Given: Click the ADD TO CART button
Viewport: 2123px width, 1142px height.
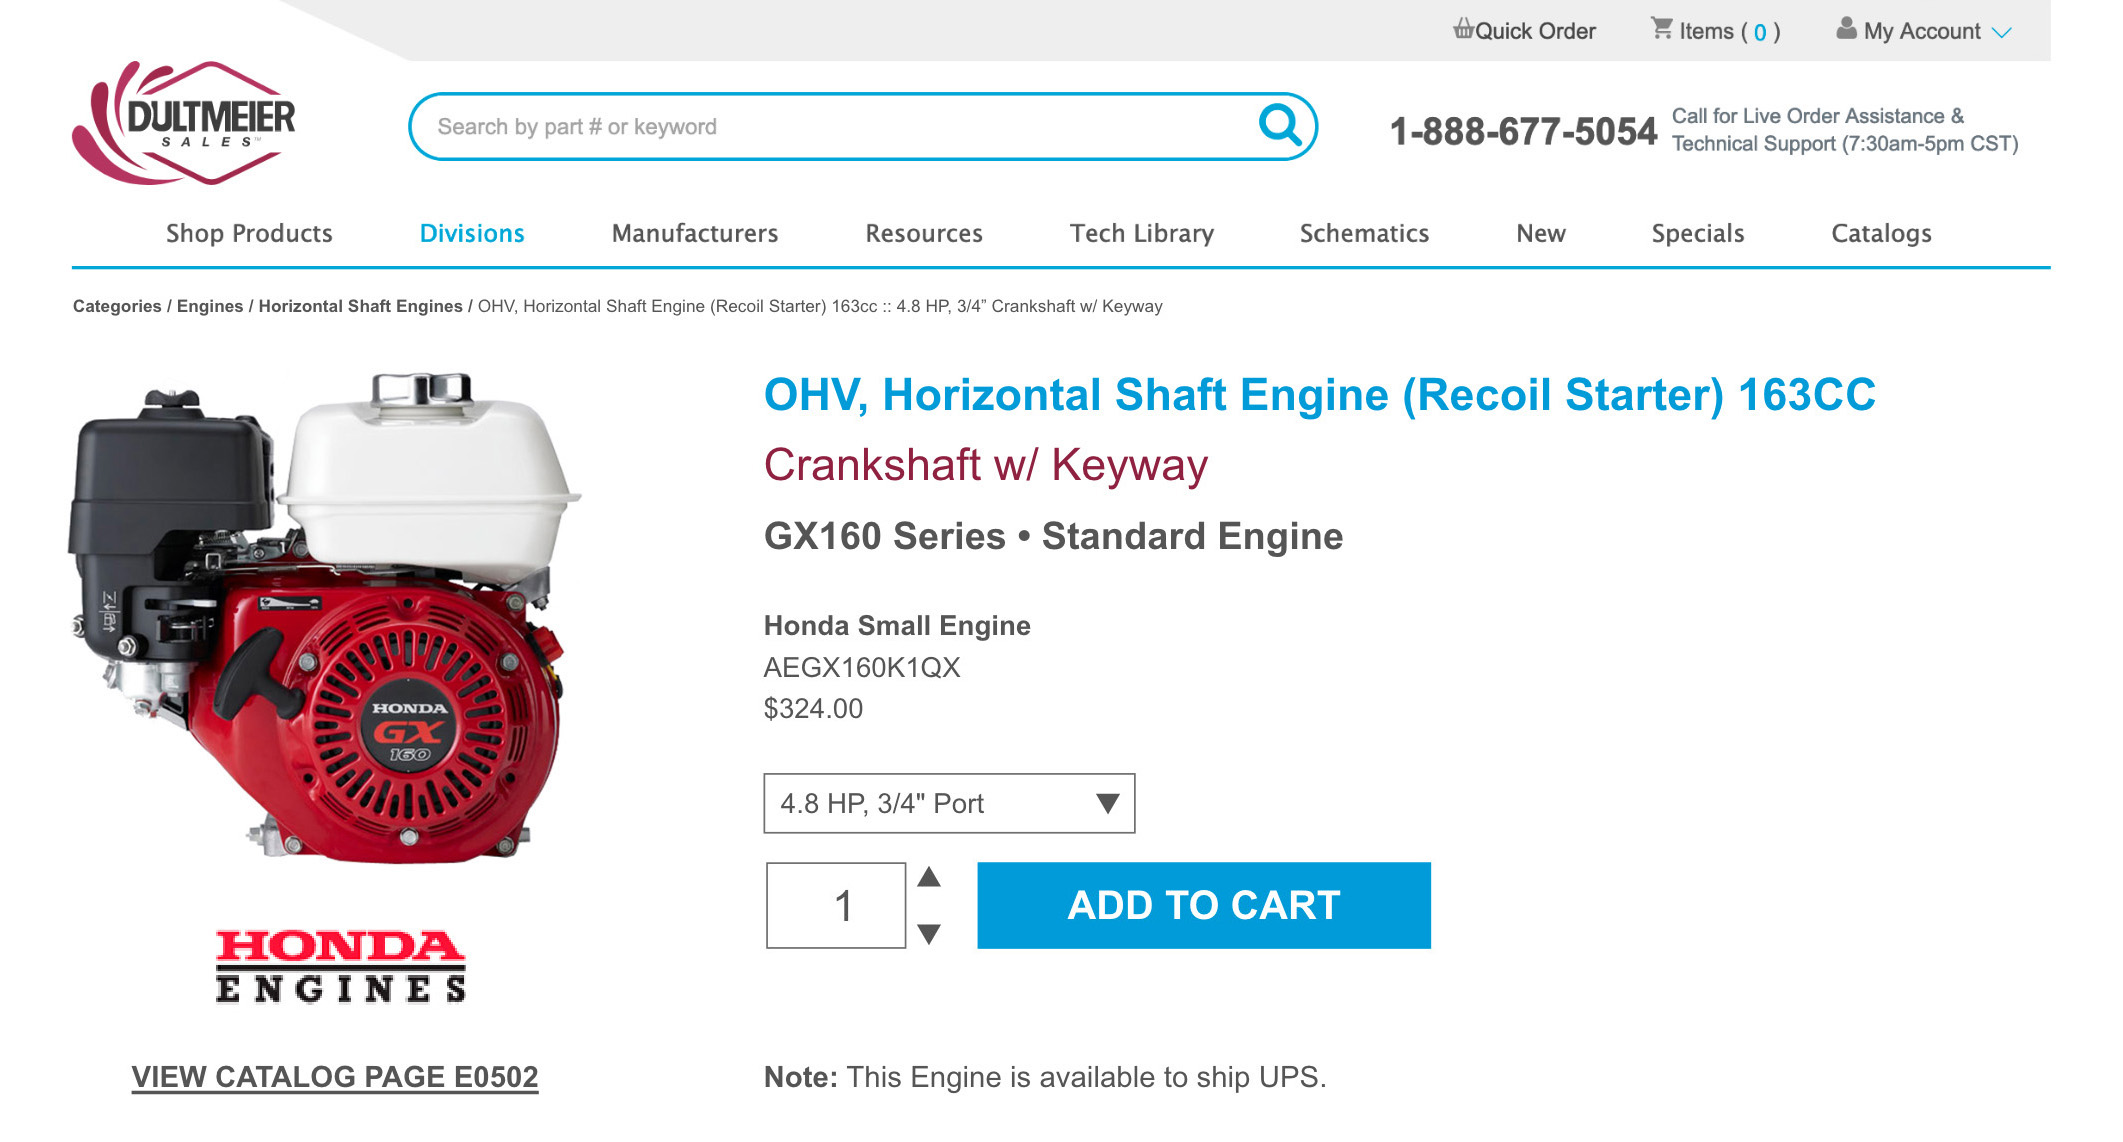Looking at the screenshot, I should pos(1204,905).
